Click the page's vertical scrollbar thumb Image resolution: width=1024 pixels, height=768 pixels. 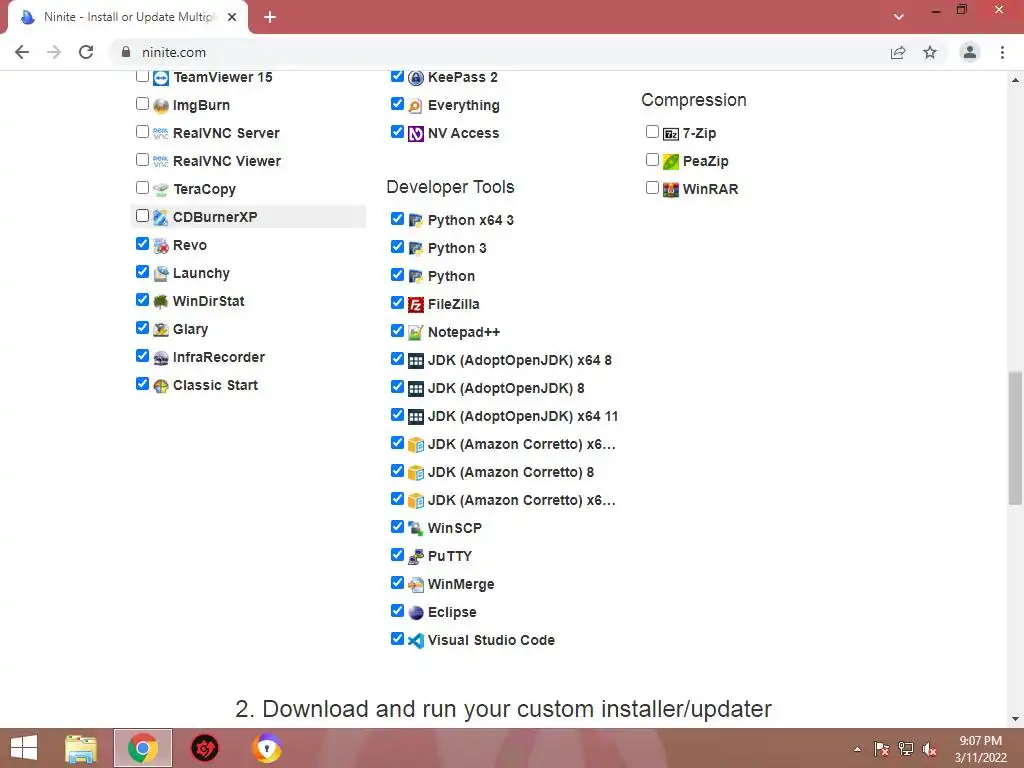(1015, 438)
